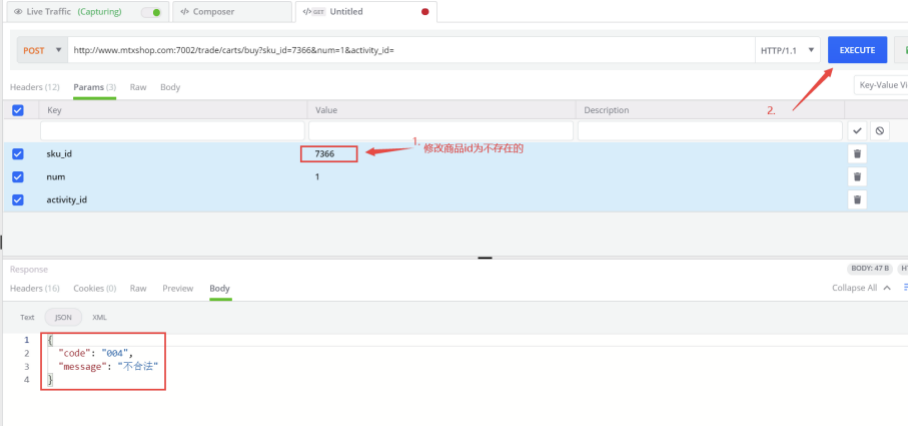Open the request Headers (12) tab
The height and width of the screenshot is (428, 908).
34,87
